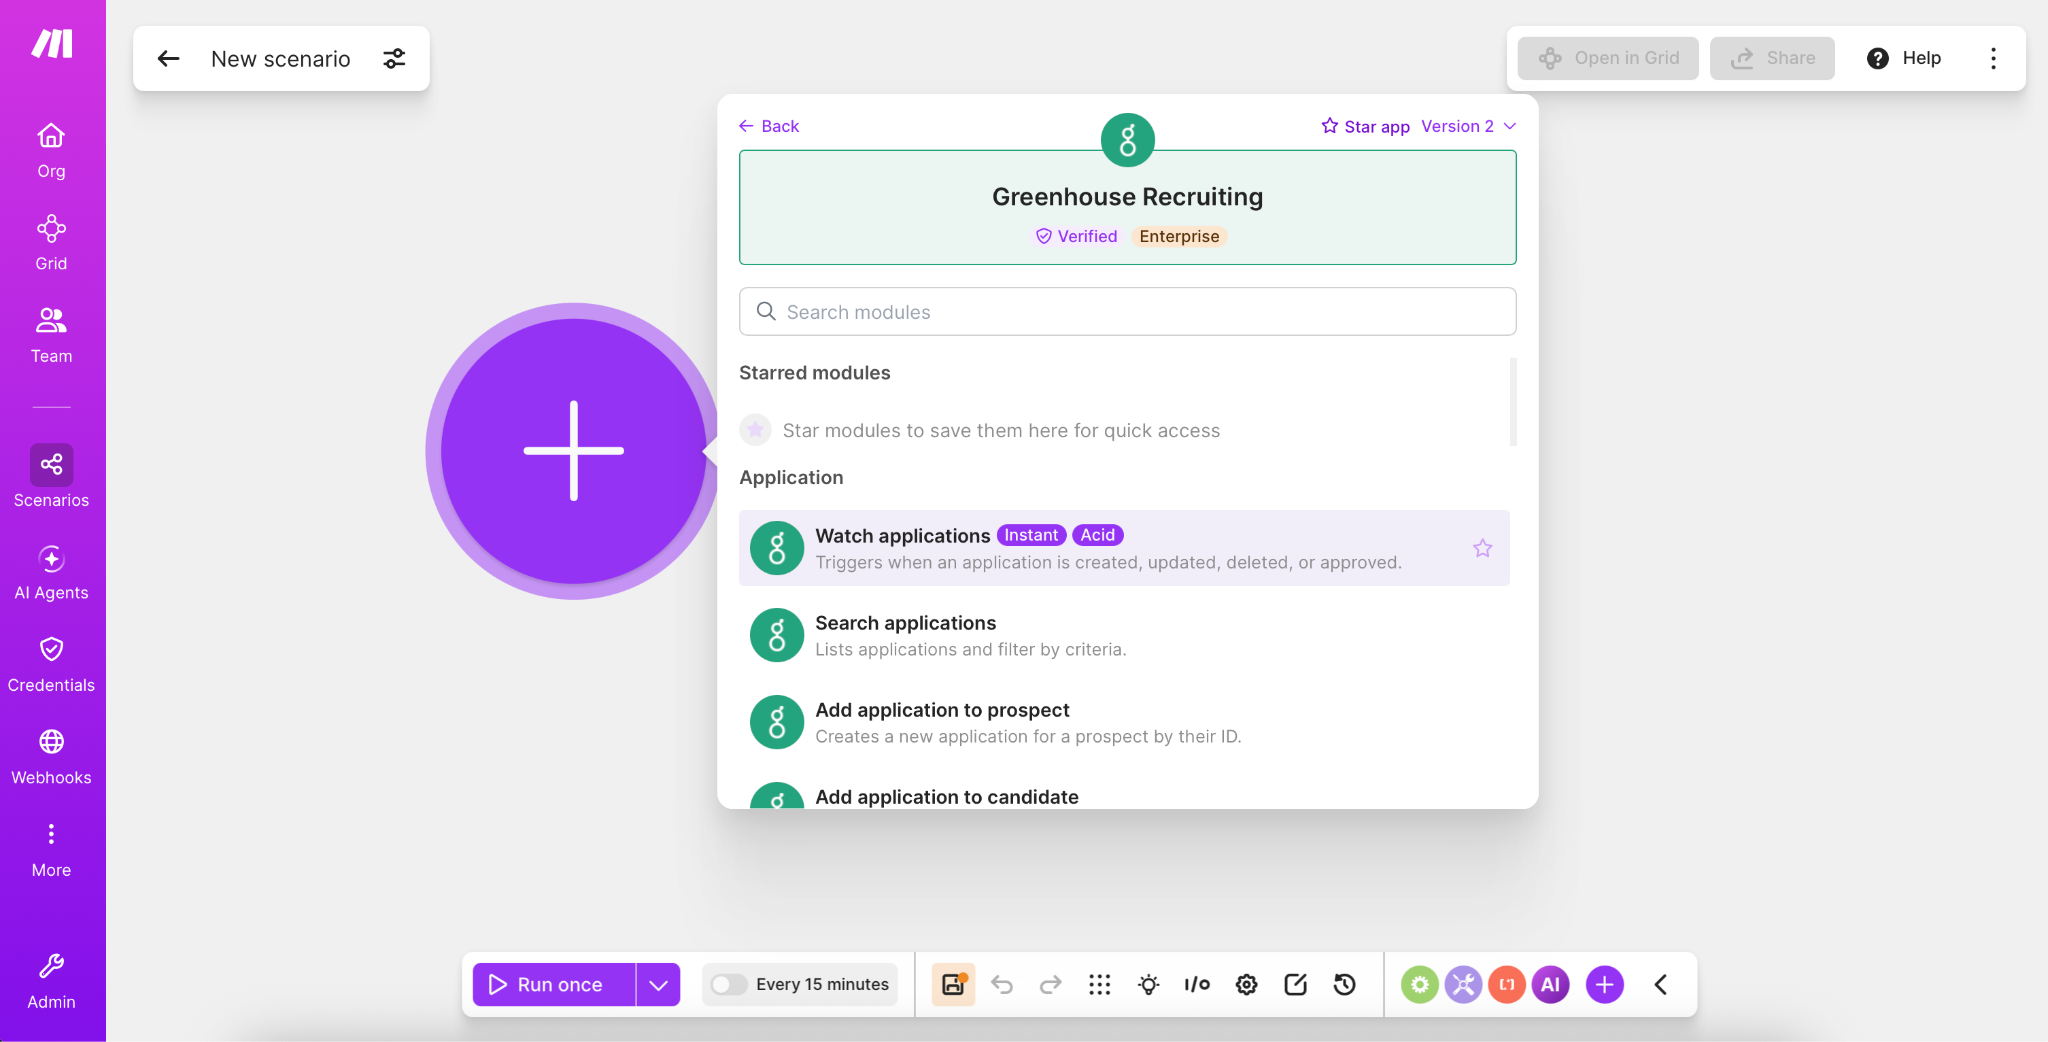The width and height of the screenshot is (2048, 1042).
Task: Open the Every 15 minutes schedule setting
Action: click(x=822, y=985)
